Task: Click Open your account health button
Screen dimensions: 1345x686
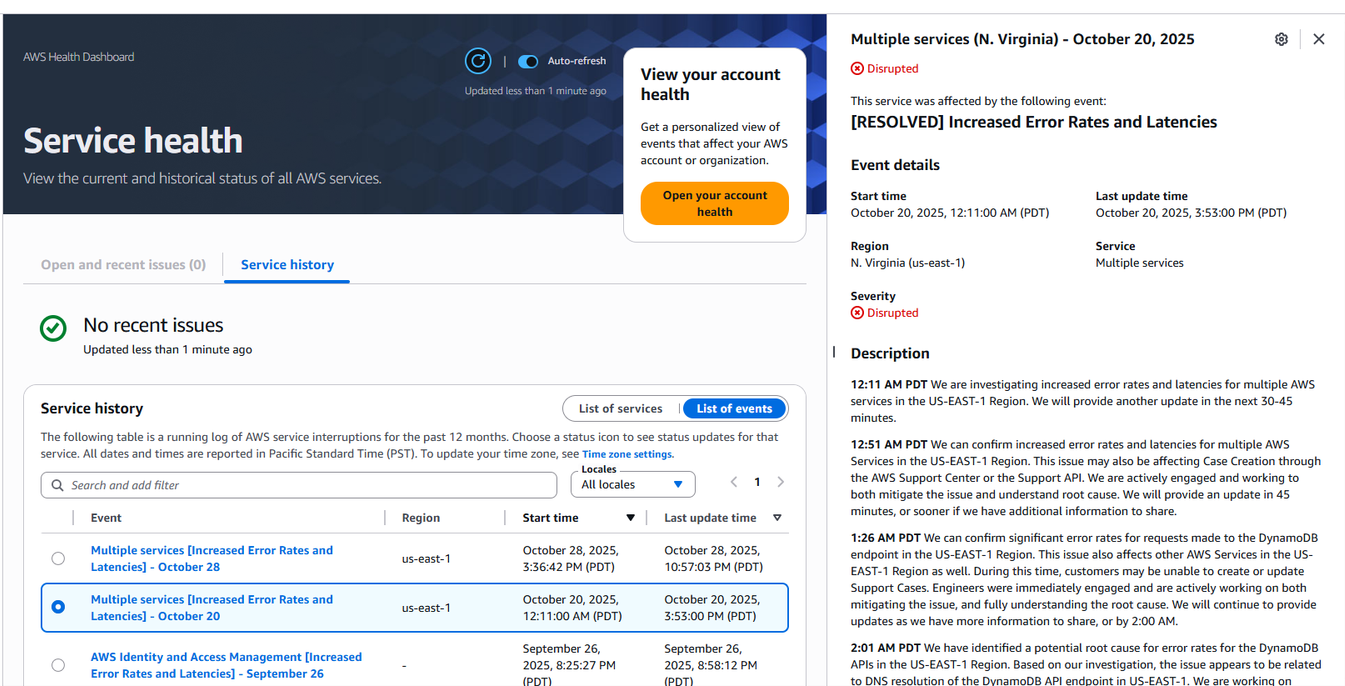Action: coord(714,203)
